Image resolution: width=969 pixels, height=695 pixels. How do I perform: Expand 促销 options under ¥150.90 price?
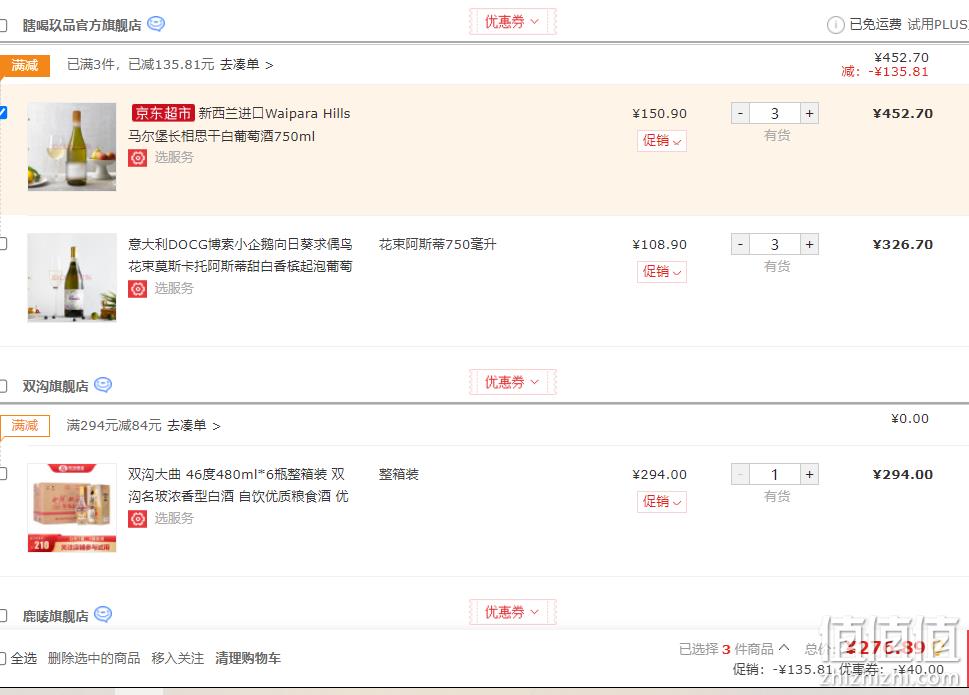[662, 141]
